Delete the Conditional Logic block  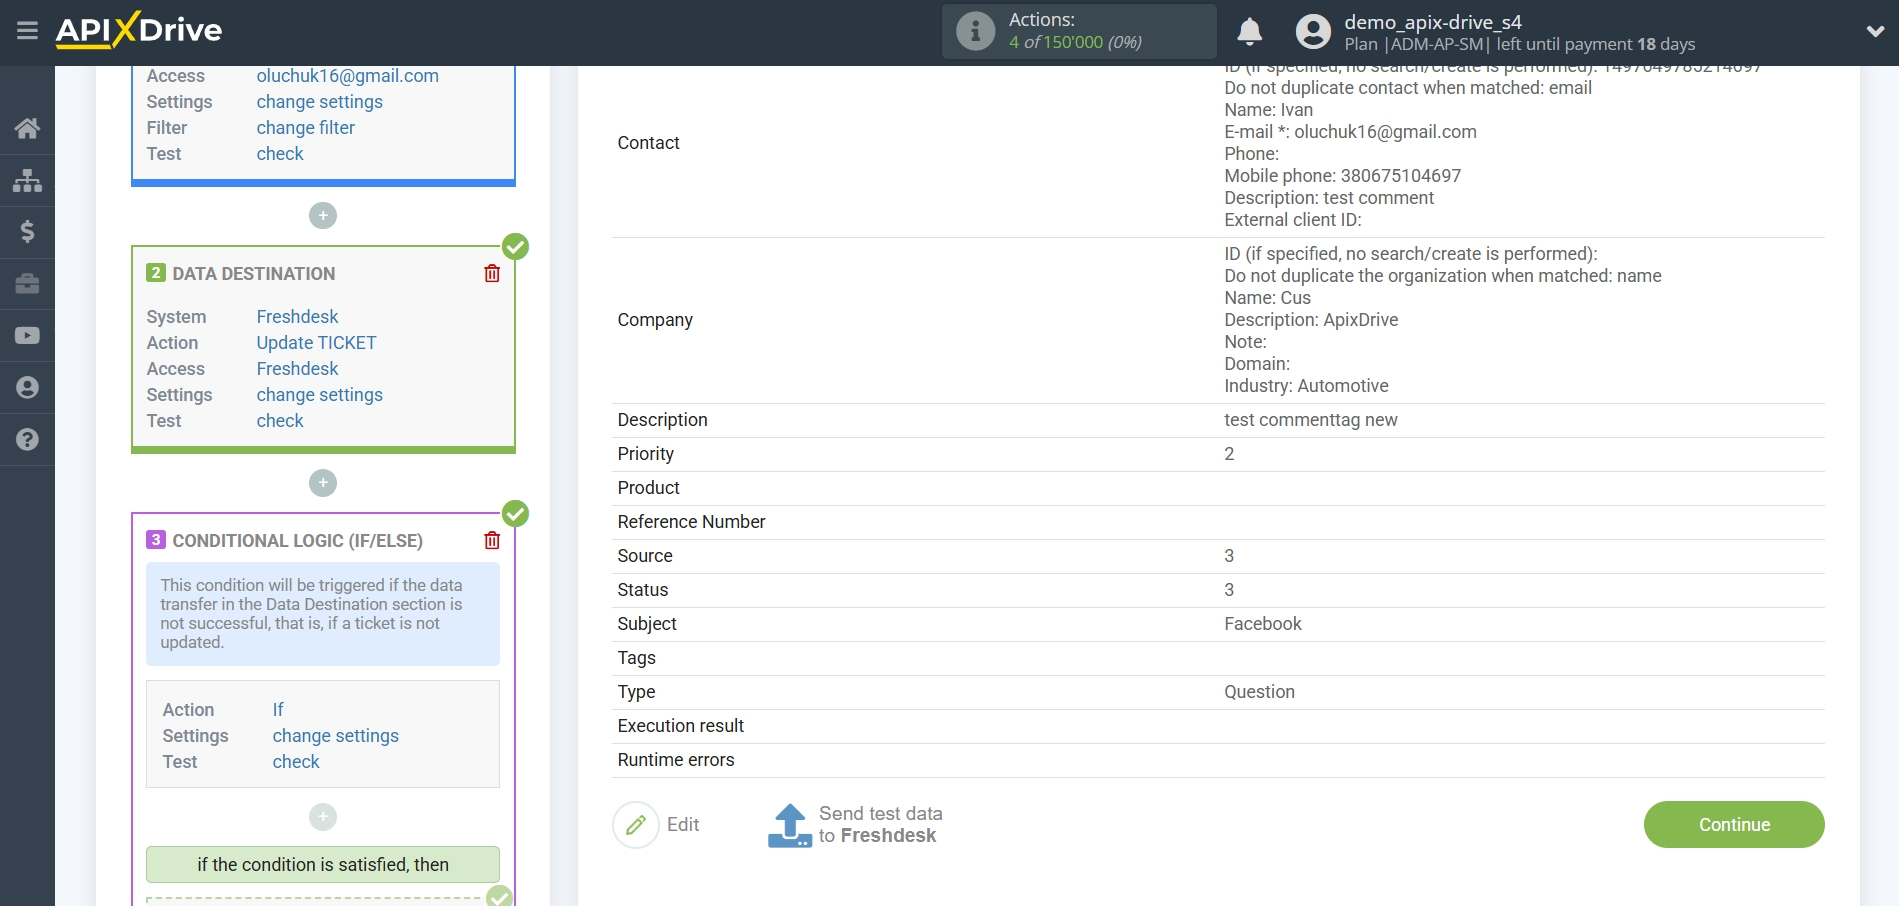pos(492,540)
